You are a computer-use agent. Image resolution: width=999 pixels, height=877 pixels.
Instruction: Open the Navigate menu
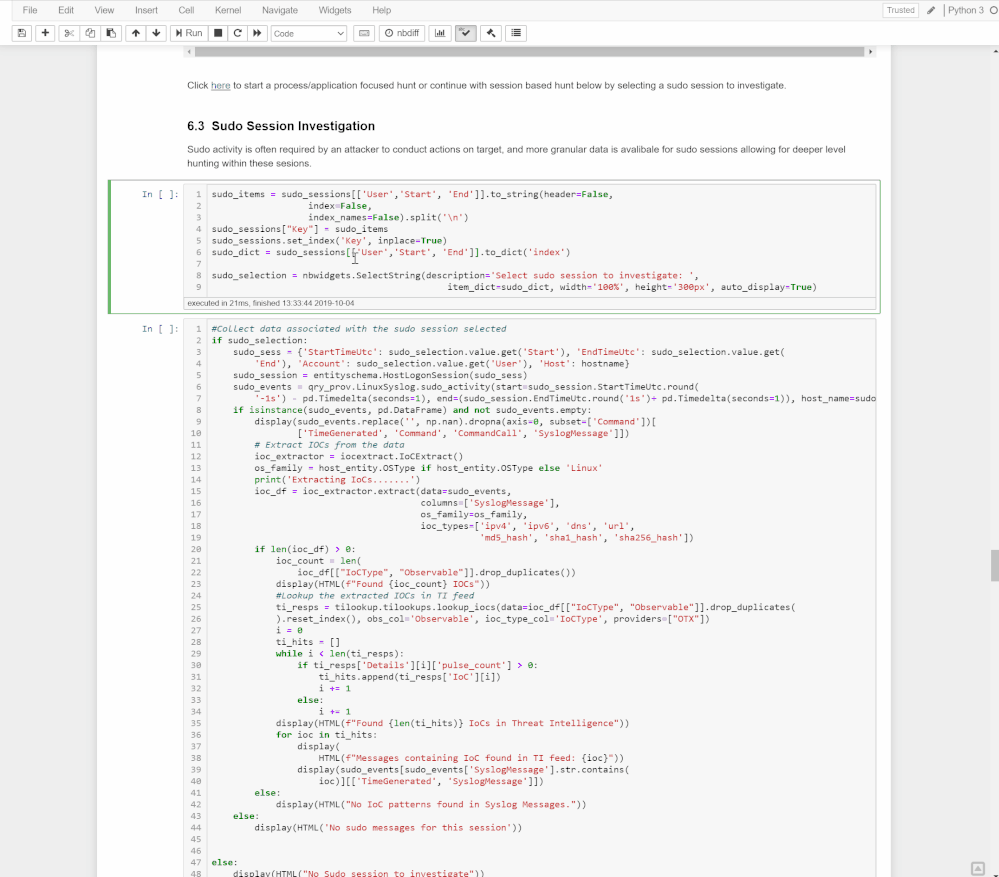click(280, 10)
